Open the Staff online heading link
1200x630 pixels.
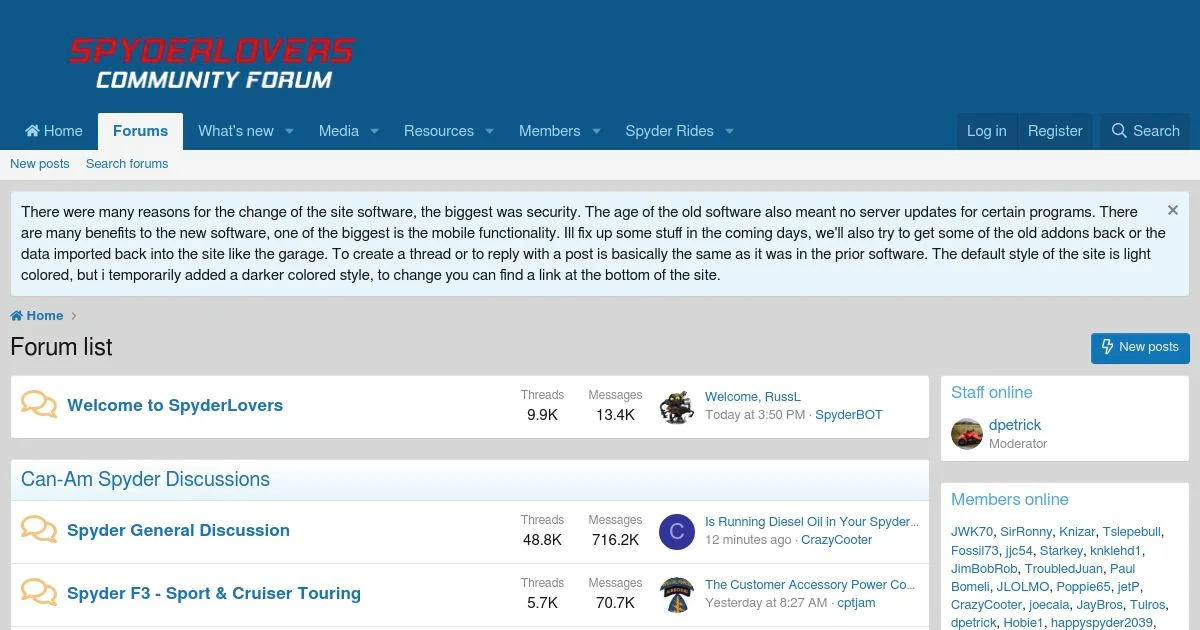[992, 393]
